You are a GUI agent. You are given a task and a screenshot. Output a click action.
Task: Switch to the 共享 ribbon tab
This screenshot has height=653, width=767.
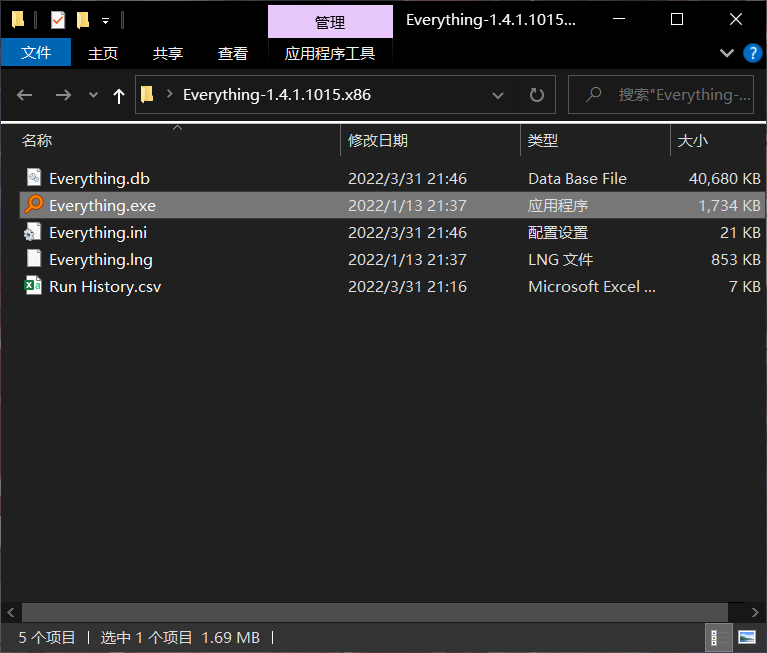point(168,53)
